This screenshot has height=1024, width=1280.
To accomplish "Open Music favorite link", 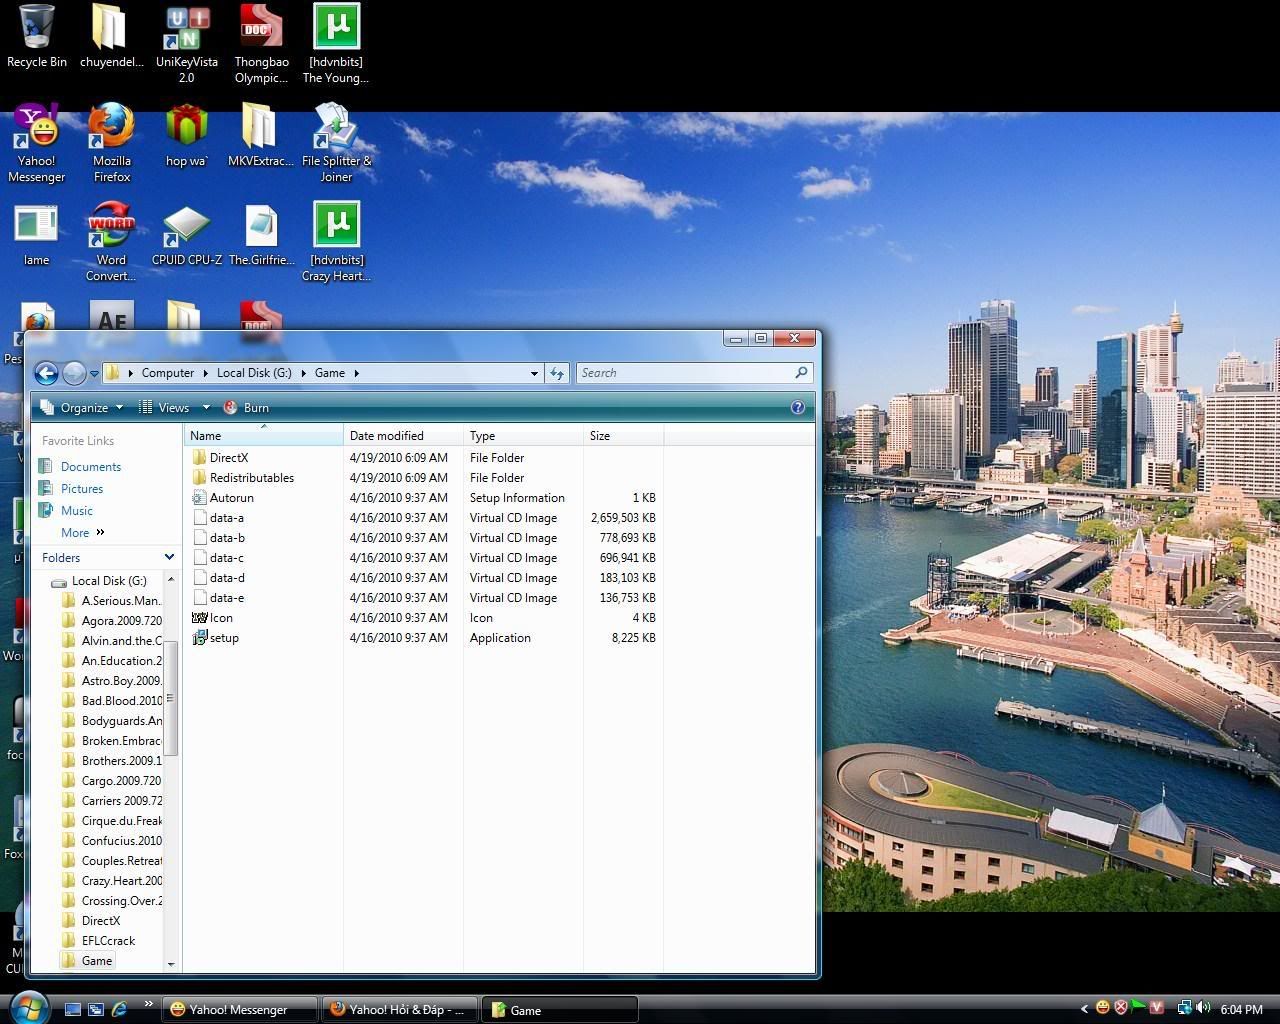I will pos(76,511).
